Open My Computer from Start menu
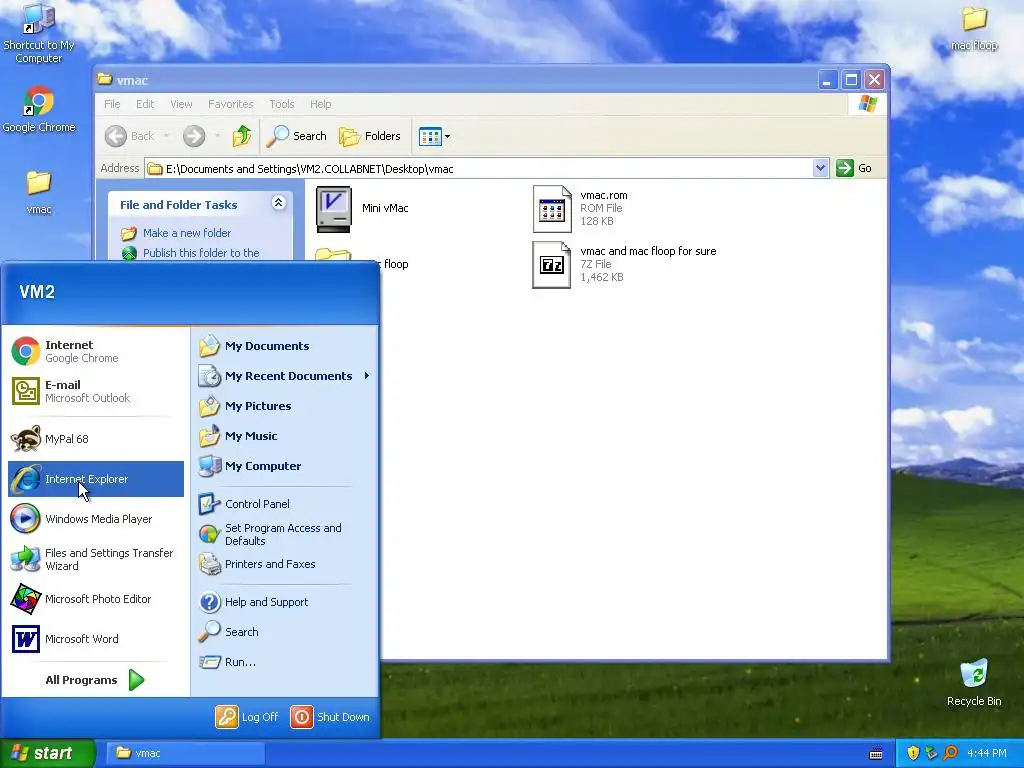1024x768 pixels. [283, 466]
